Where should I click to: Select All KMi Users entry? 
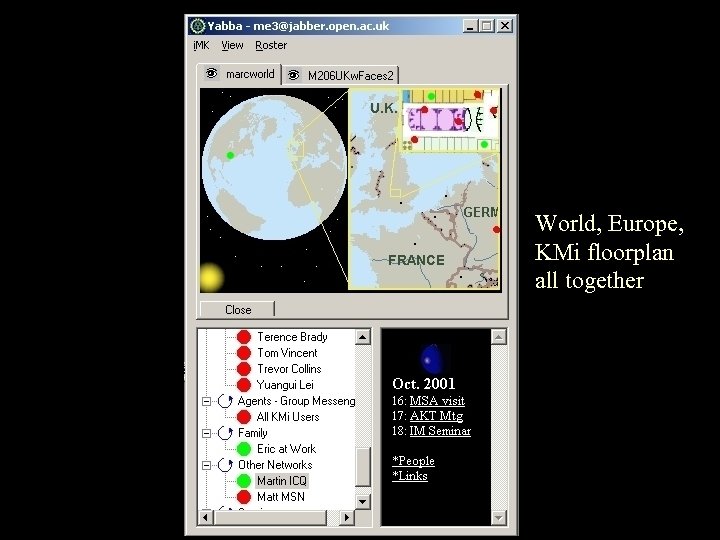[288, 417]
